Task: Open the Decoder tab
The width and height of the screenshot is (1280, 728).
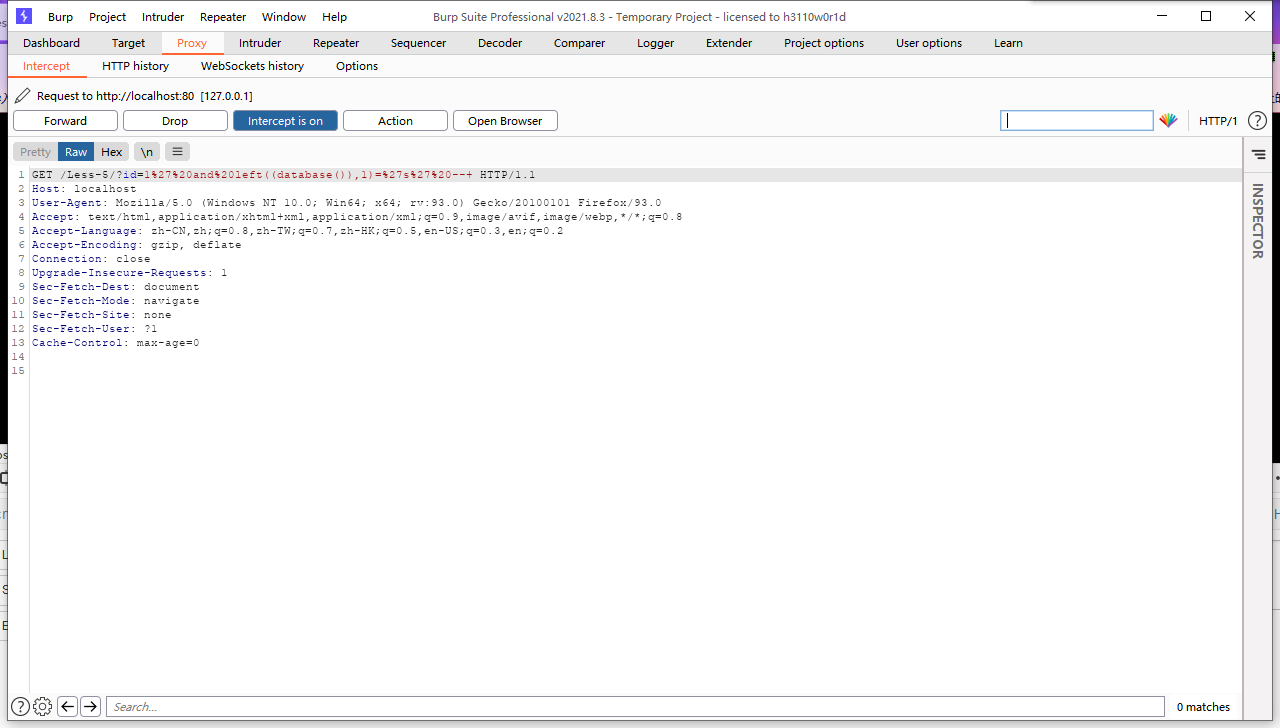Action: (x=500, y=43)
